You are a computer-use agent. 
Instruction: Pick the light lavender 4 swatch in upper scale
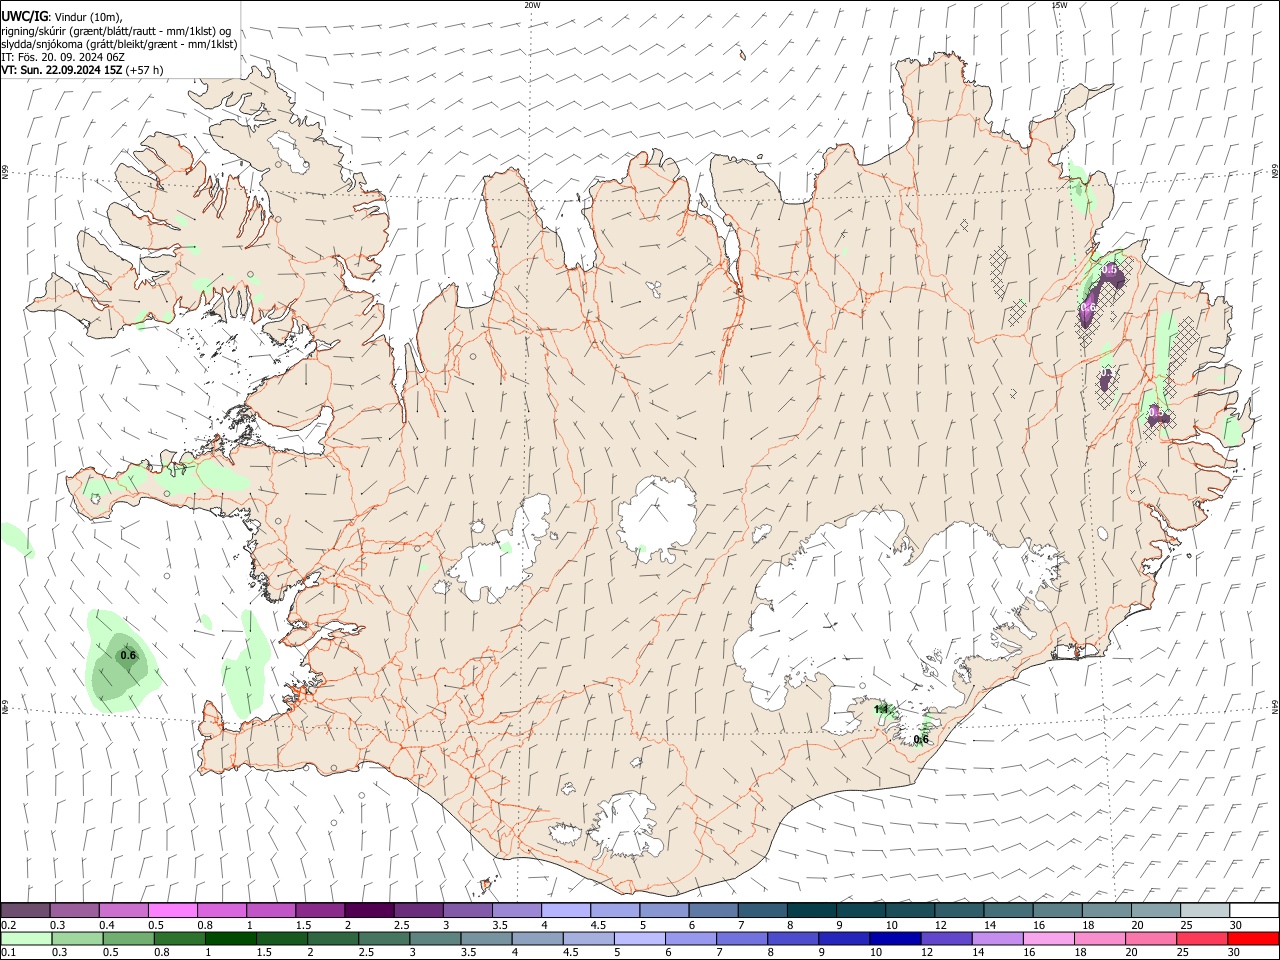coord(566,911)
